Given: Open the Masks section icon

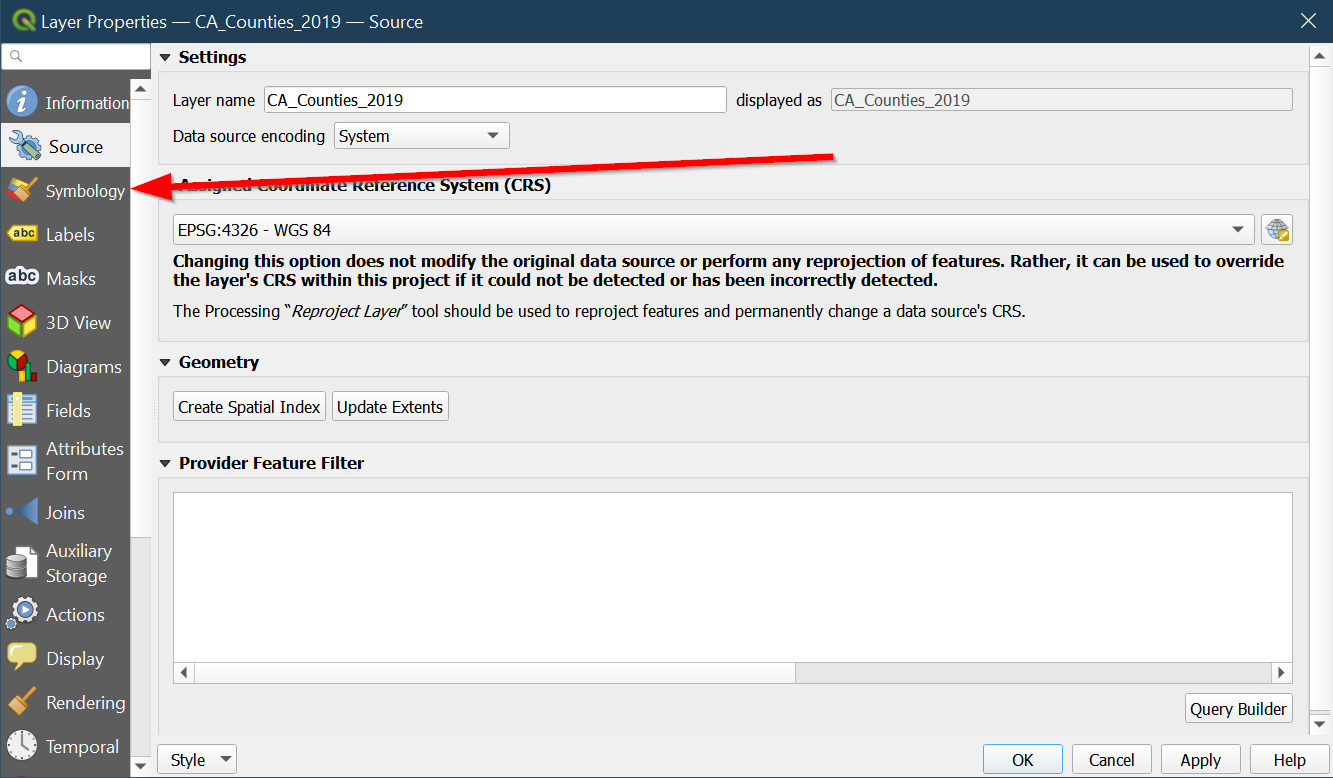Looking at the screenshot, I should point(22,278).
